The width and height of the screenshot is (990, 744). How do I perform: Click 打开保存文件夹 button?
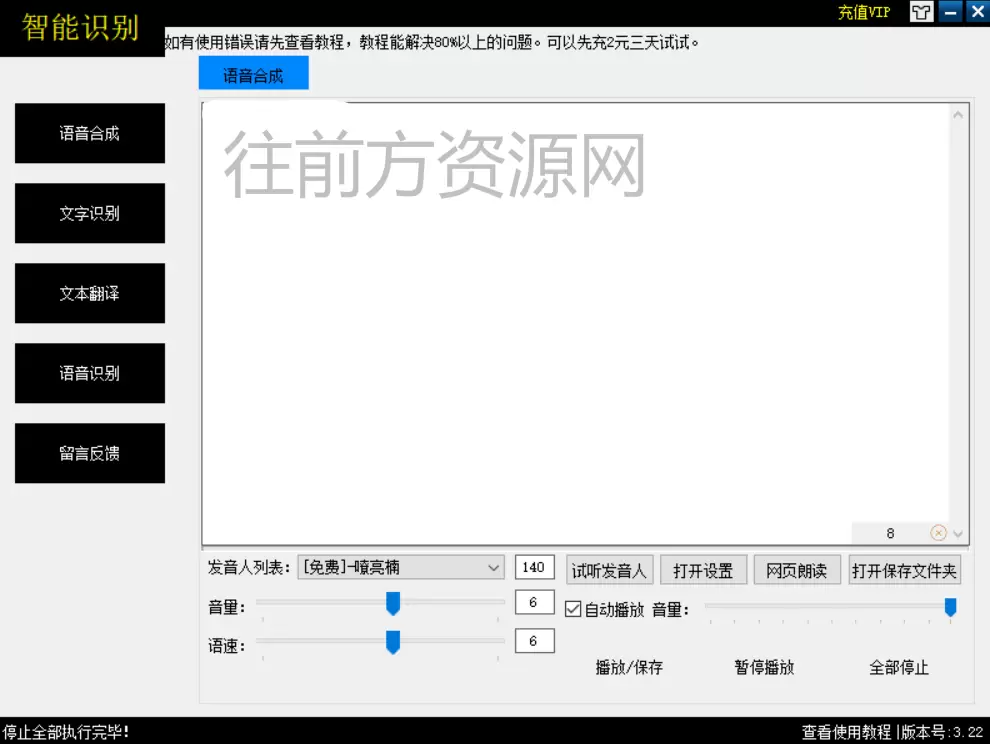(904, 571)
